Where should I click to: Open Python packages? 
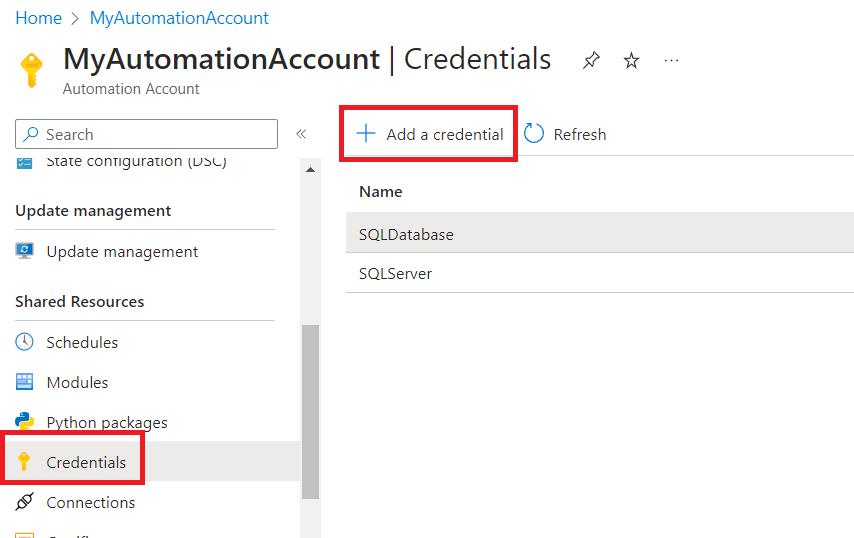tap(107, 423)
